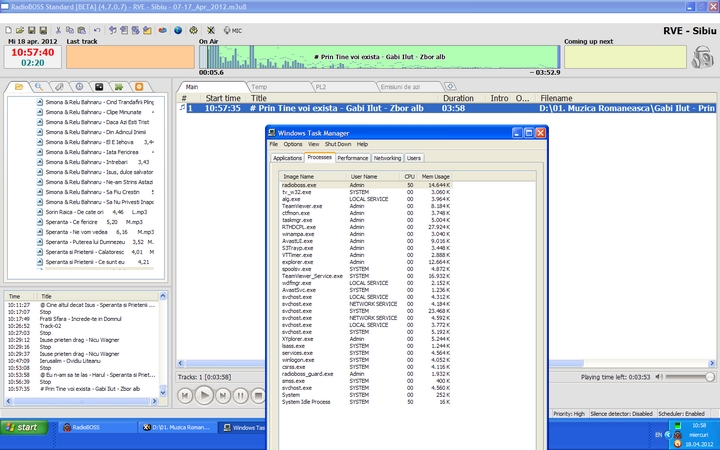The image size is (720, 450).
Task: Select playlist track Prin Tine voi exista
Action: pos(446,108)
